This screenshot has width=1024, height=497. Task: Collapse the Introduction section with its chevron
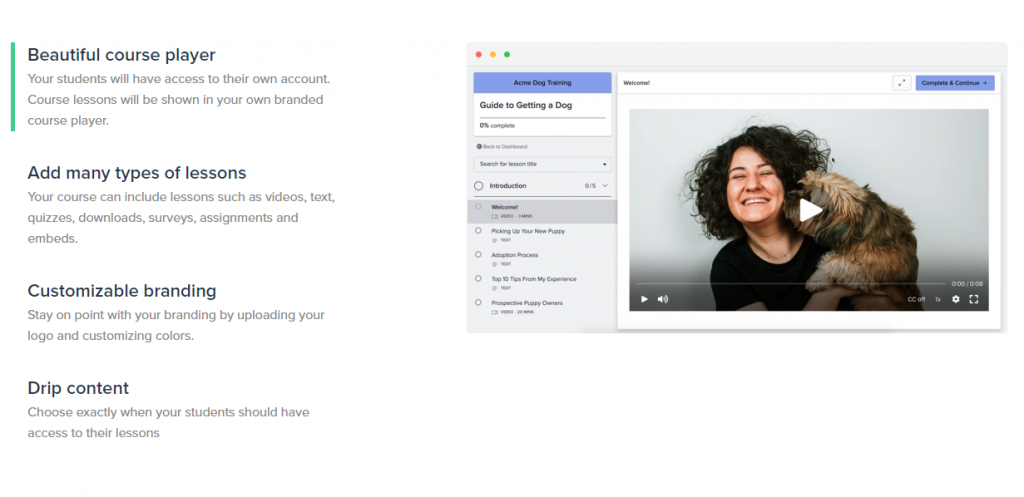[605, 186]
